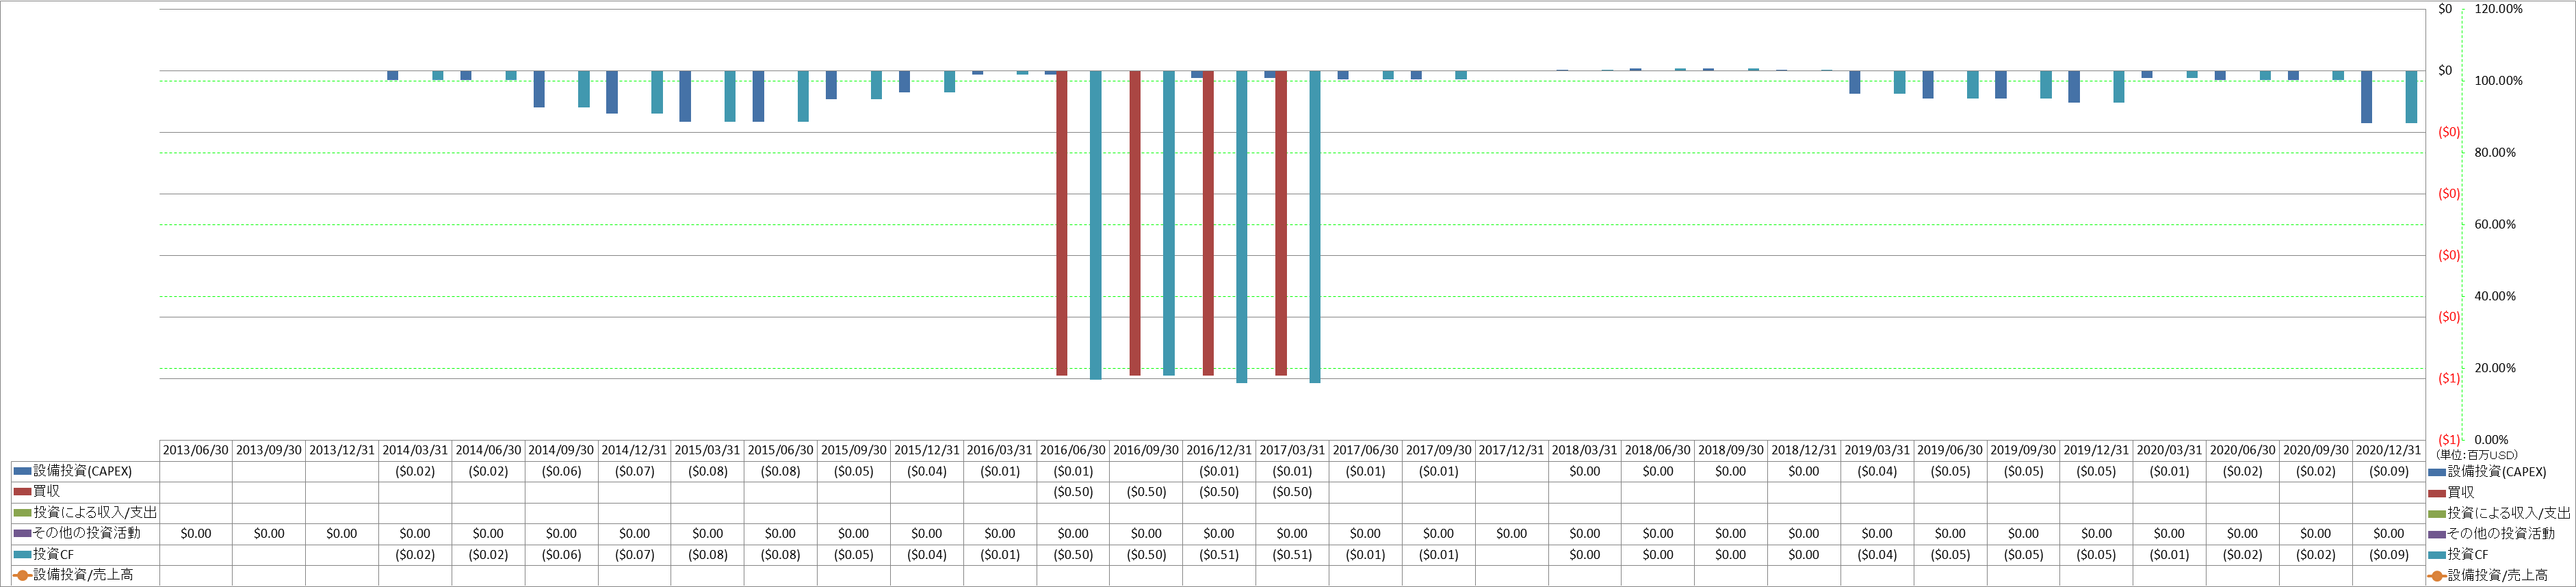Screen dimensions: 2576x587
Task: Click the blue CAPEX bar at 2019/12/31
Action: point(2074,87)
